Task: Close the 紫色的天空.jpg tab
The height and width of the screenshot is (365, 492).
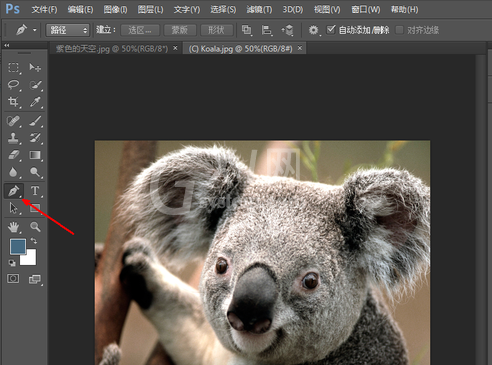Action: (175, 48)
